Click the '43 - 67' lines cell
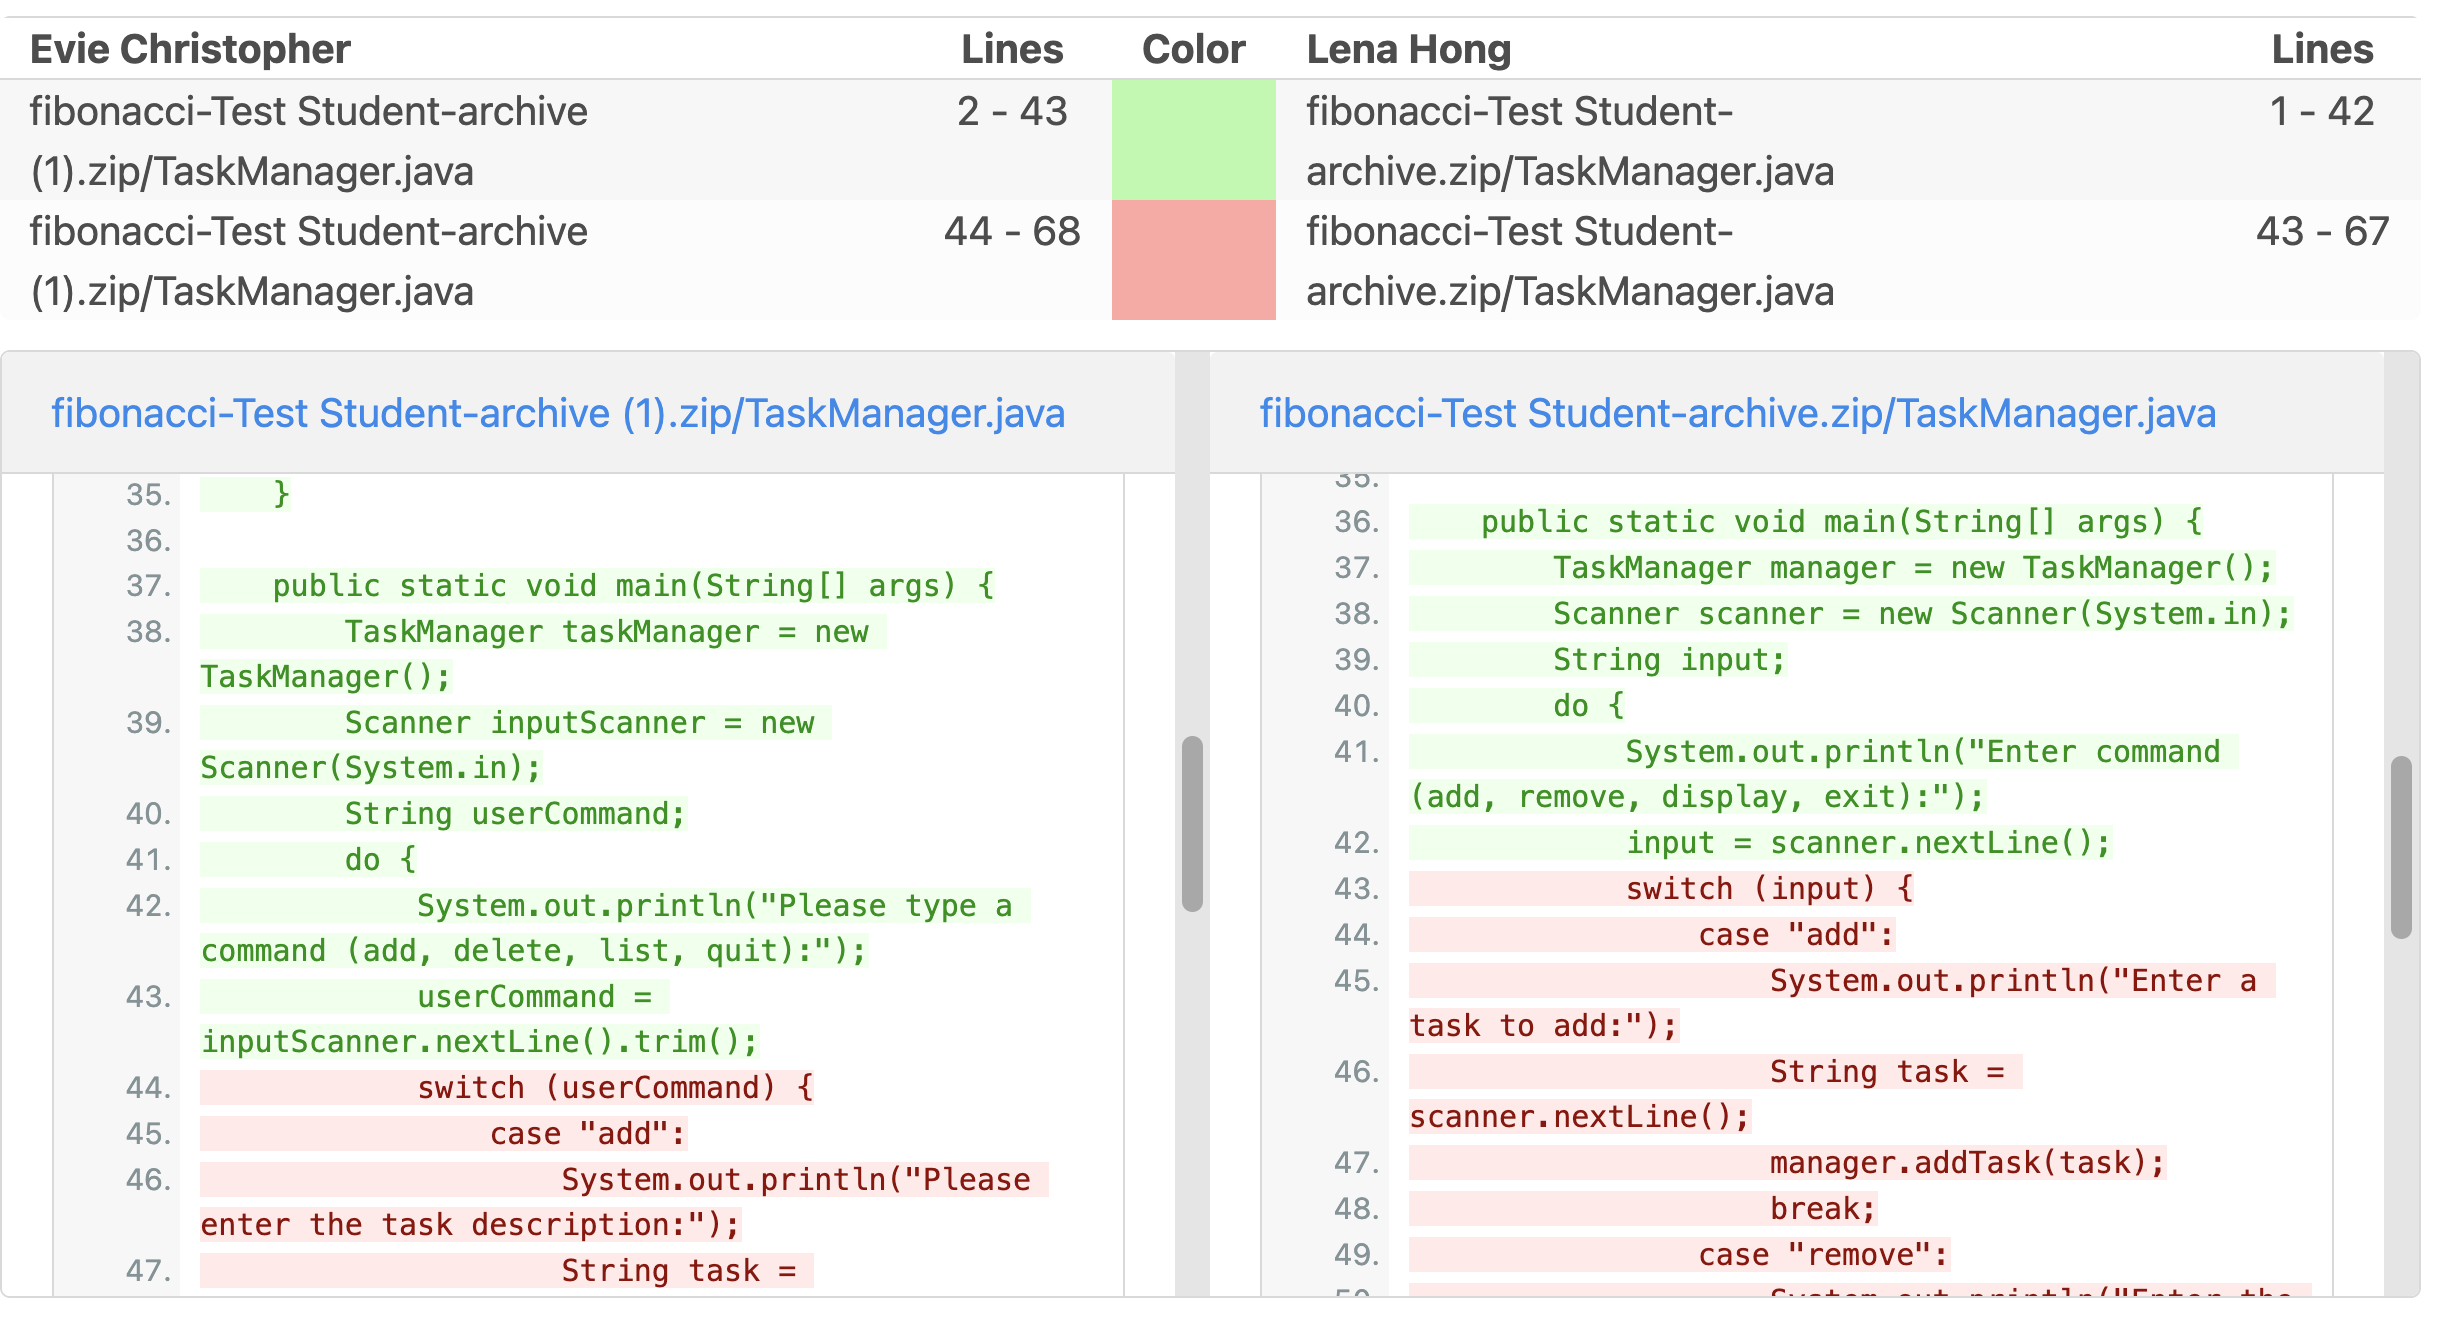Viewport: 2444px width, 1324px height. (2322, 231)
